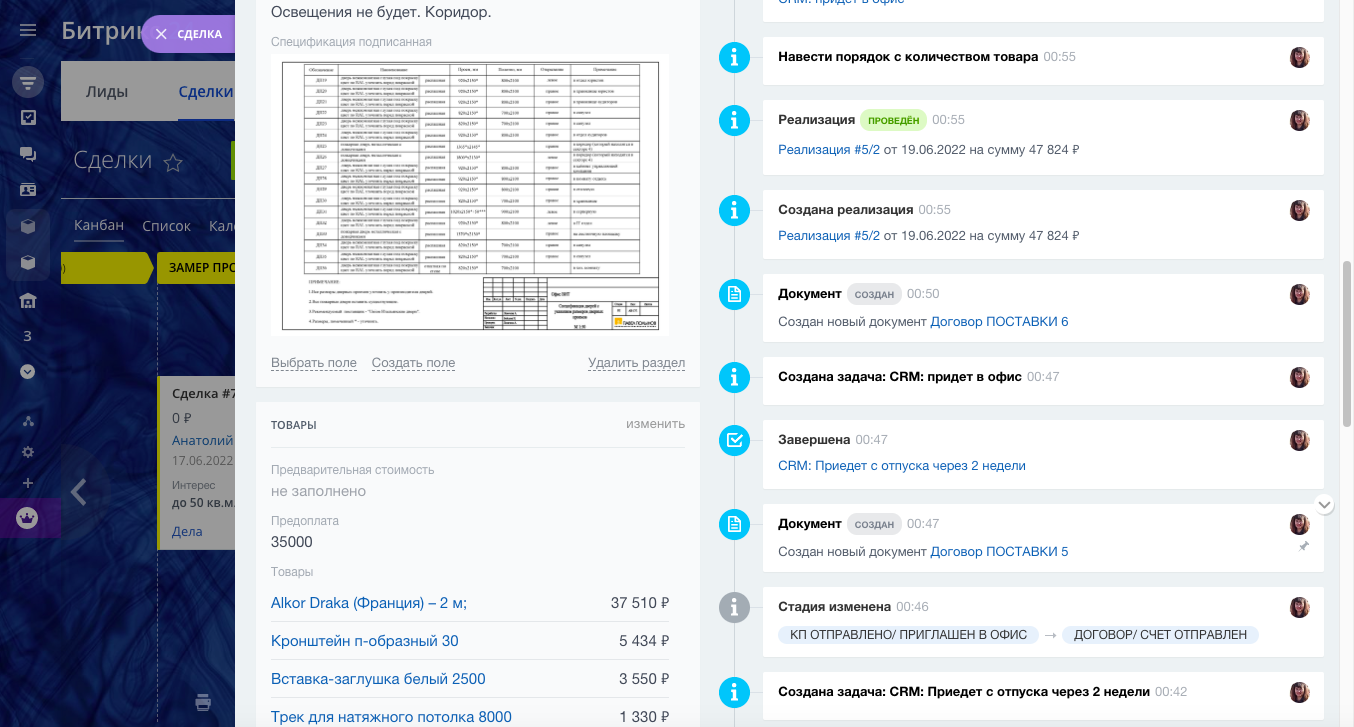1354x727 pixels.
Task: Switch to the Лиды tab
Action: [107, 92]
